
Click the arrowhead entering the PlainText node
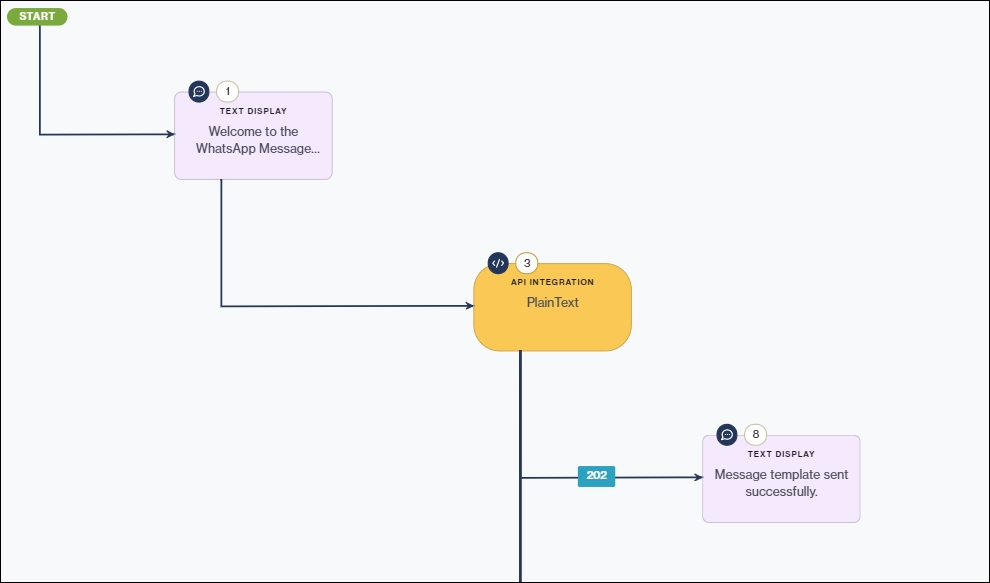[x=468, y=306]
